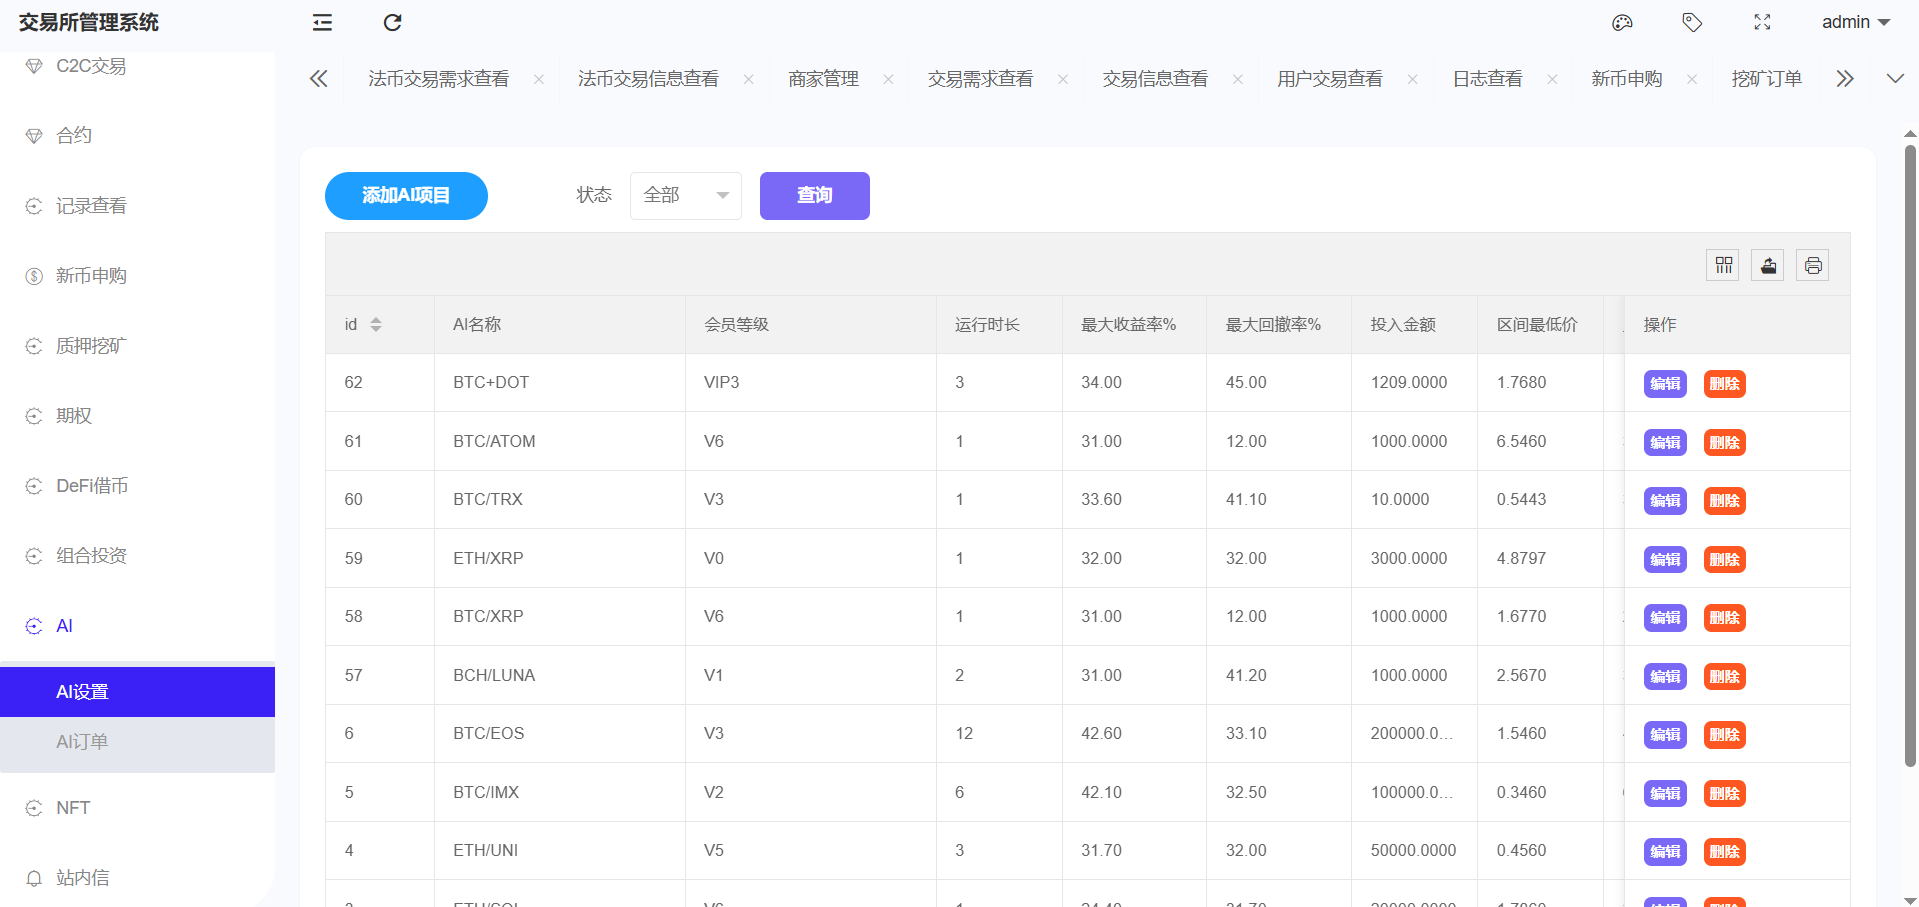Viewport: 1919px width, 907px height.
Task: Switch to the 日志查看 tab
Action: coord(1487,79)
